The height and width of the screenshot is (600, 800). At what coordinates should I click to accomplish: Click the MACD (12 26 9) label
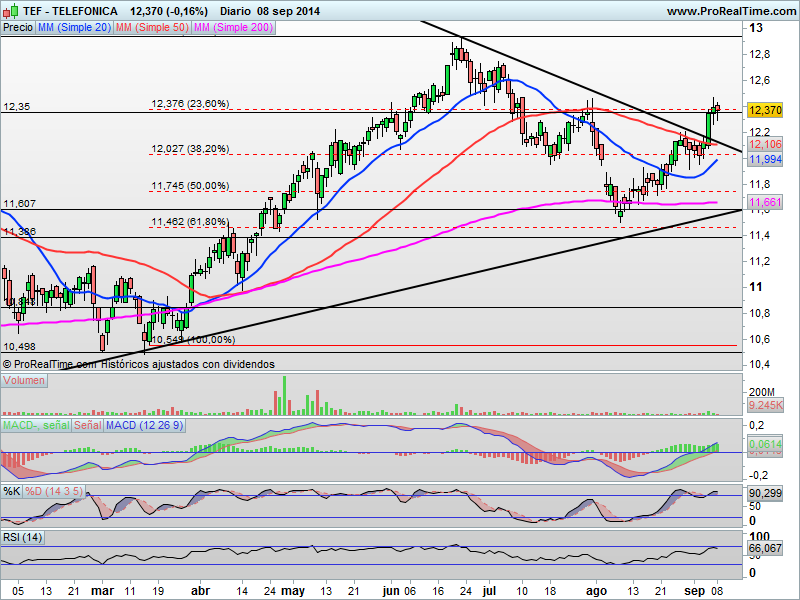[x=144, y=425]
